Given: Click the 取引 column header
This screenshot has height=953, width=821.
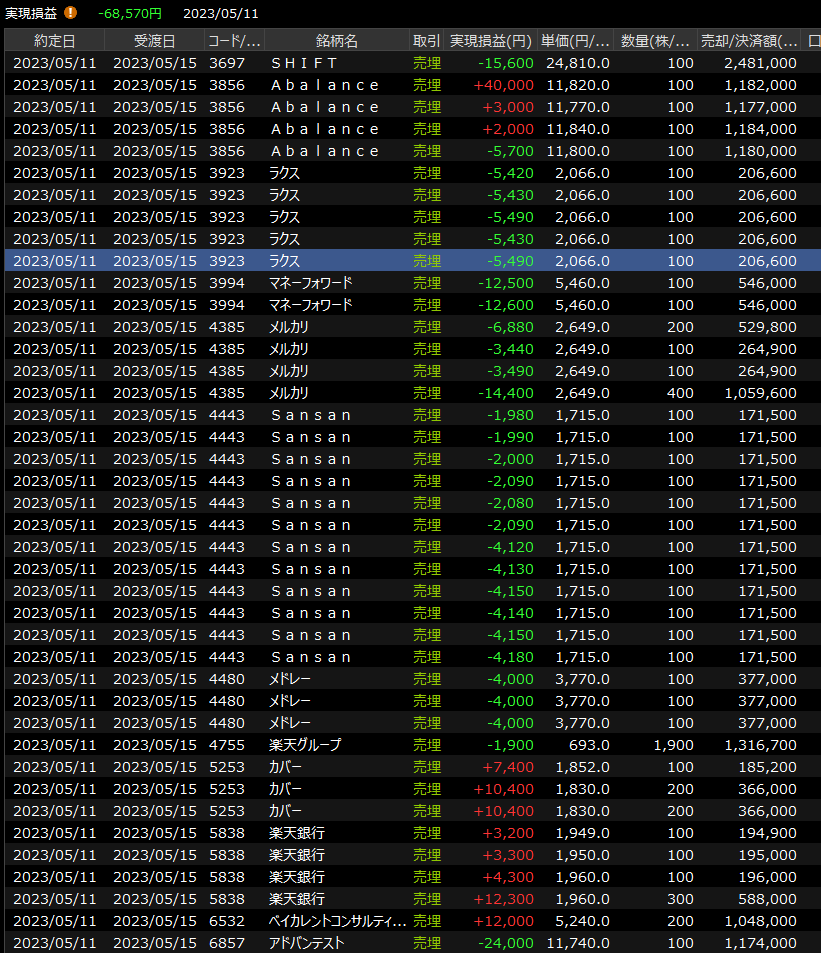Looking at the screenshot, I should click(x=426, y=41).
